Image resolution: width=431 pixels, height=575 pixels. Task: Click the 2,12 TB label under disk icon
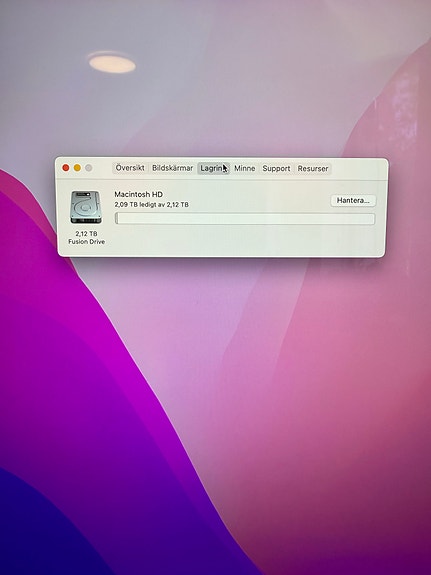tap(87, 234)
